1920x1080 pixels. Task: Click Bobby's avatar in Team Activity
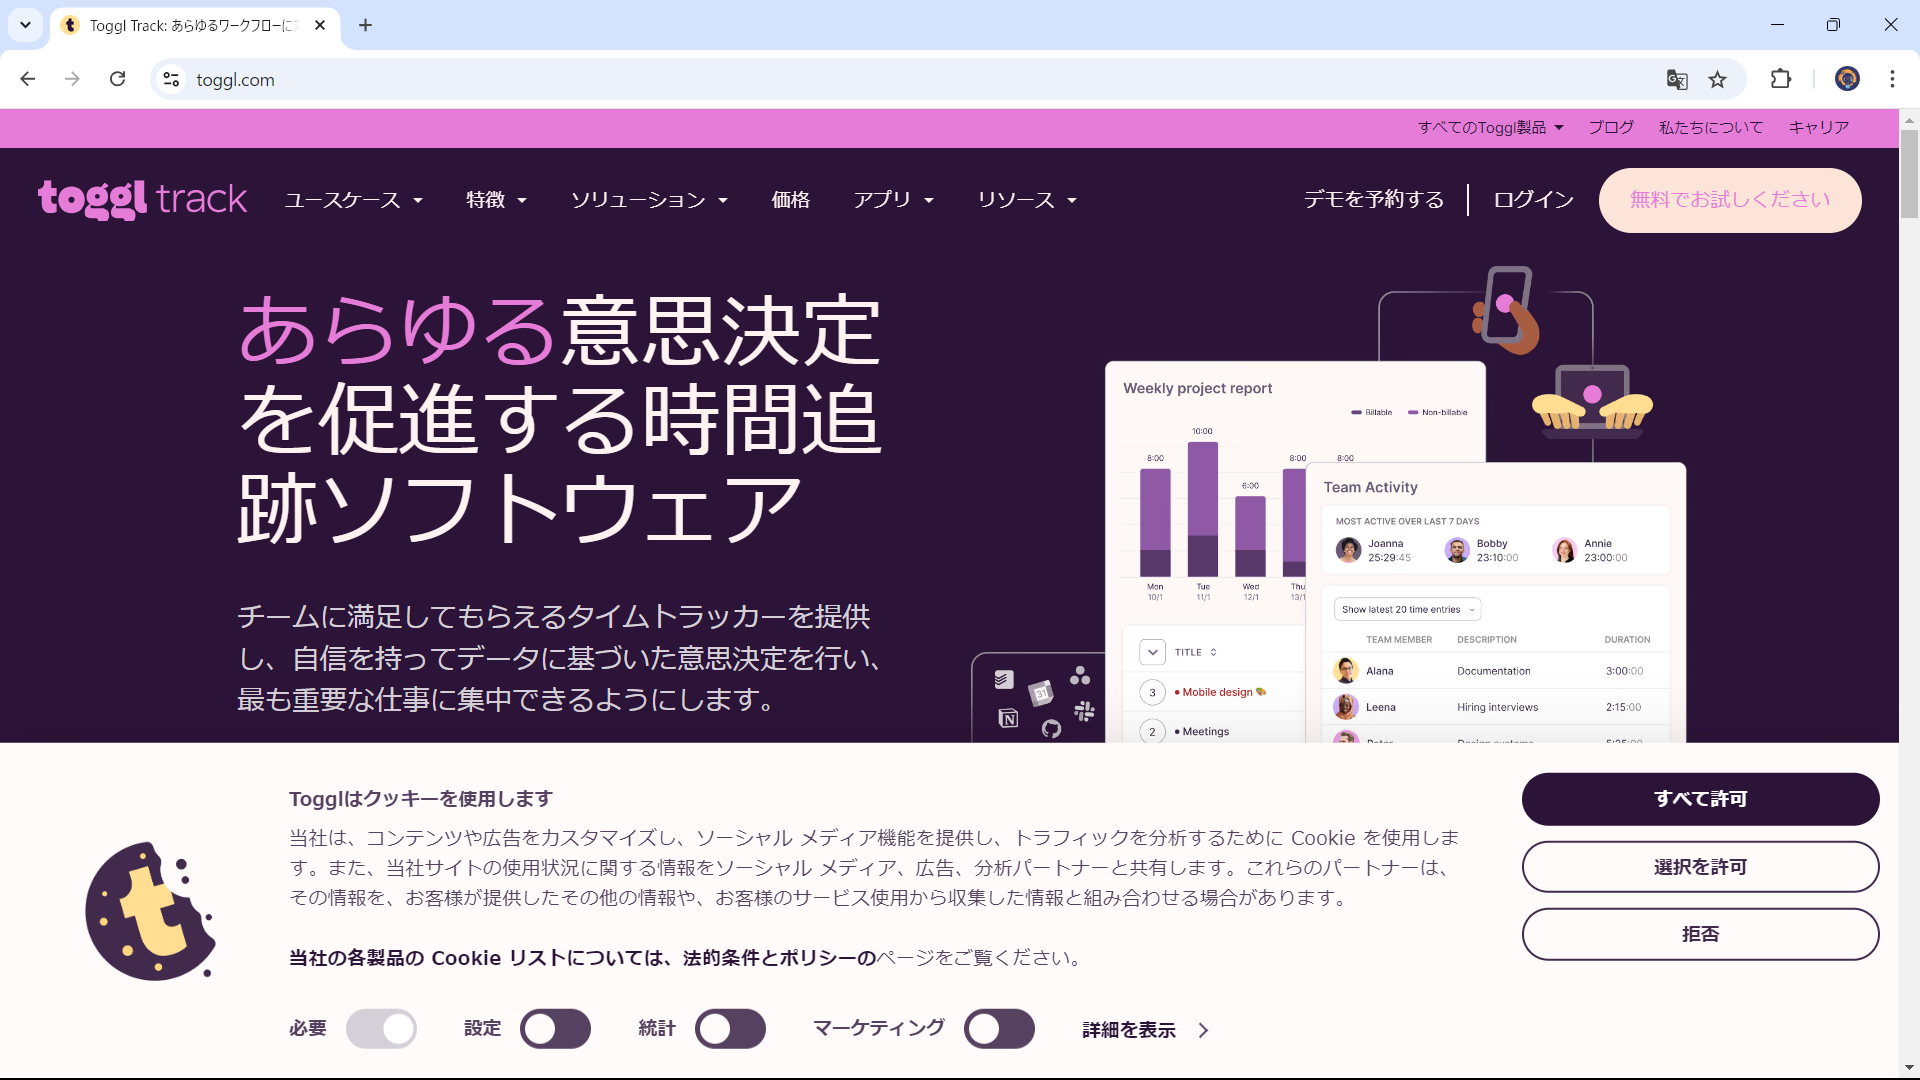1457,549
